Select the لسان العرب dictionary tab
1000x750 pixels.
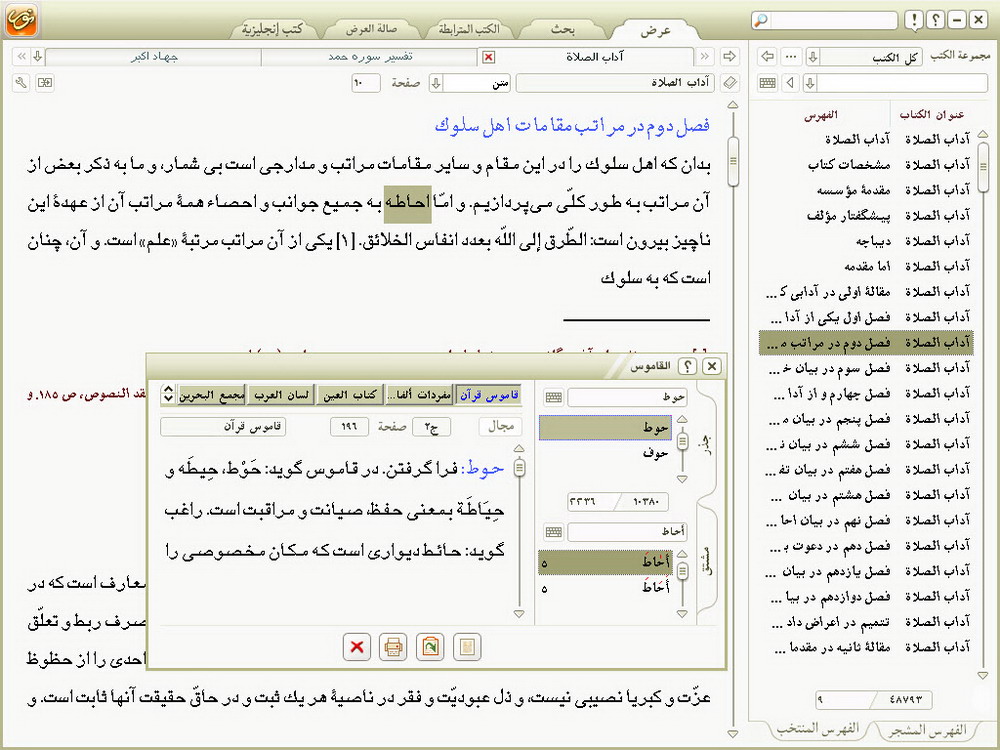pyautogui.click(x=281, y=395)
